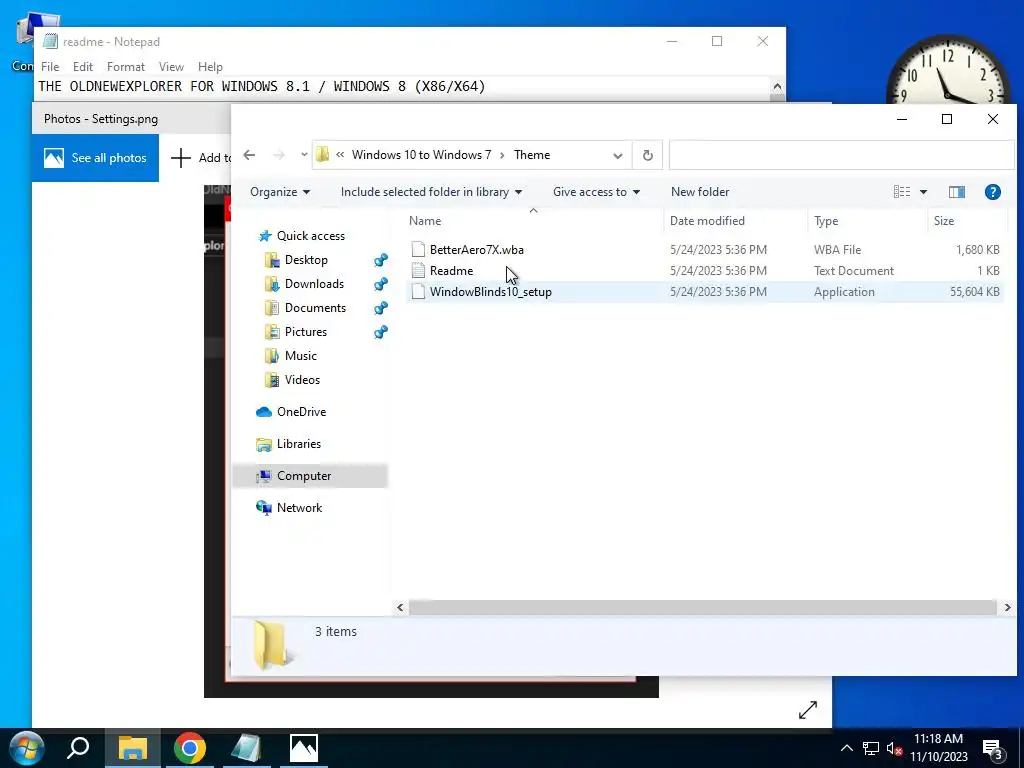Viewport: 1024px width, 768px height.
Task: Open Libraries in navigation pane
Action: coord(298,443)
